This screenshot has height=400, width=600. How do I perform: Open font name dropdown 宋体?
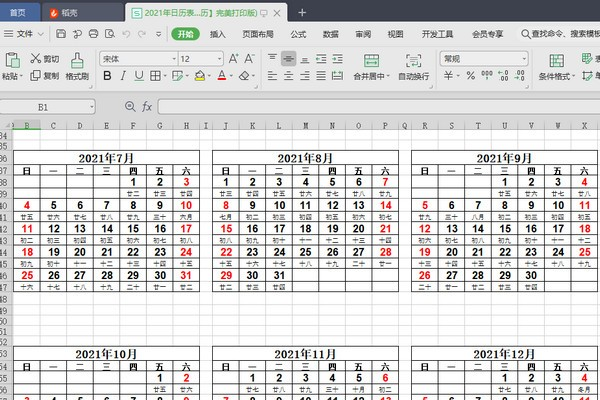pos(174,59)
